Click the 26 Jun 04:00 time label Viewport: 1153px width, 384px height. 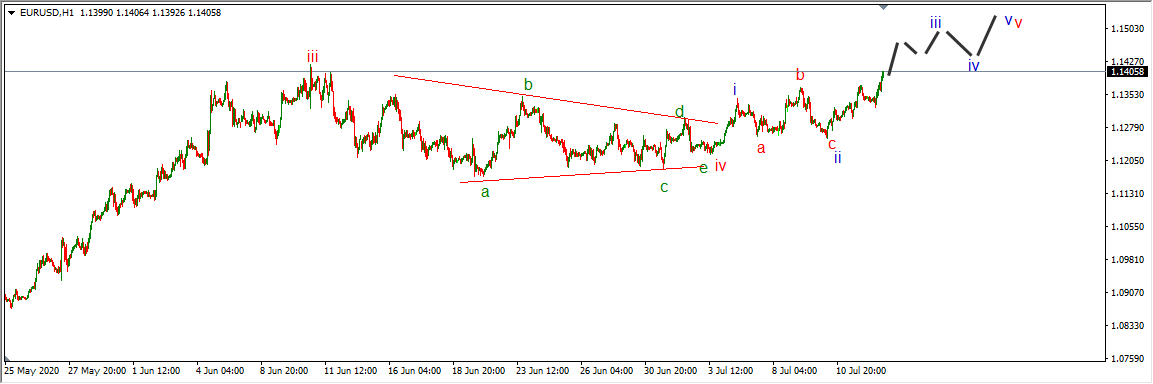click(607, 371)
